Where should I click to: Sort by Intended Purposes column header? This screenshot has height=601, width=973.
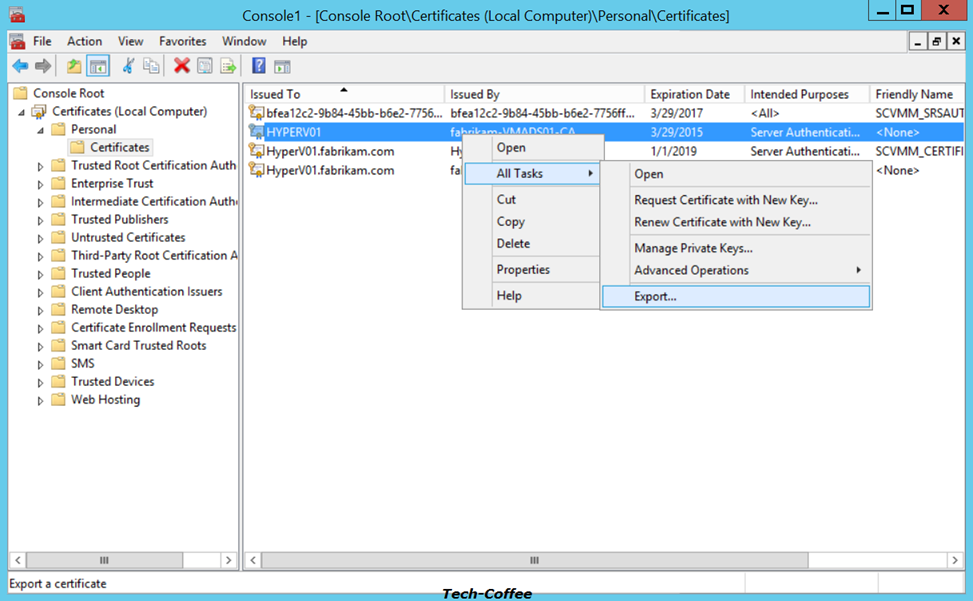(807, 94)
